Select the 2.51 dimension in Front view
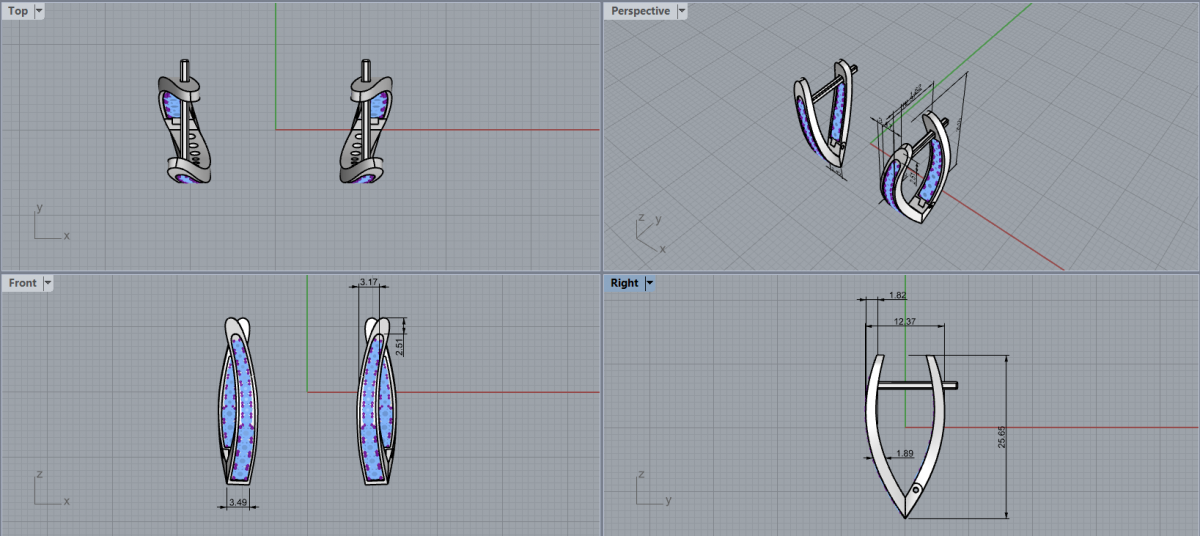The height and width of the screenshot is (536, 1200). click(400, 346)
